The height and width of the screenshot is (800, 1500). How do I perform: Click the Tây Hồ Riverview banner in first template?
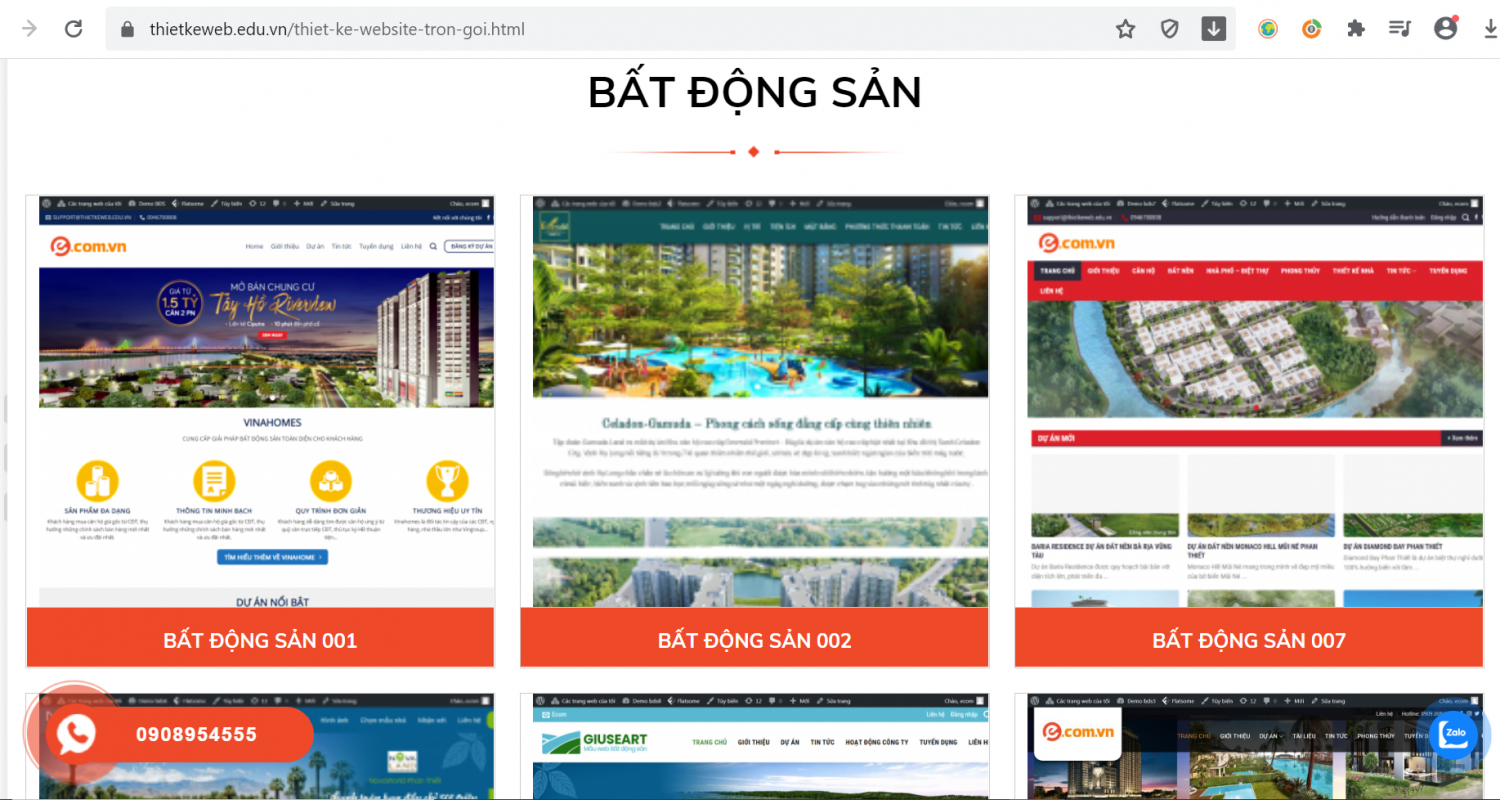click(267, 337)
